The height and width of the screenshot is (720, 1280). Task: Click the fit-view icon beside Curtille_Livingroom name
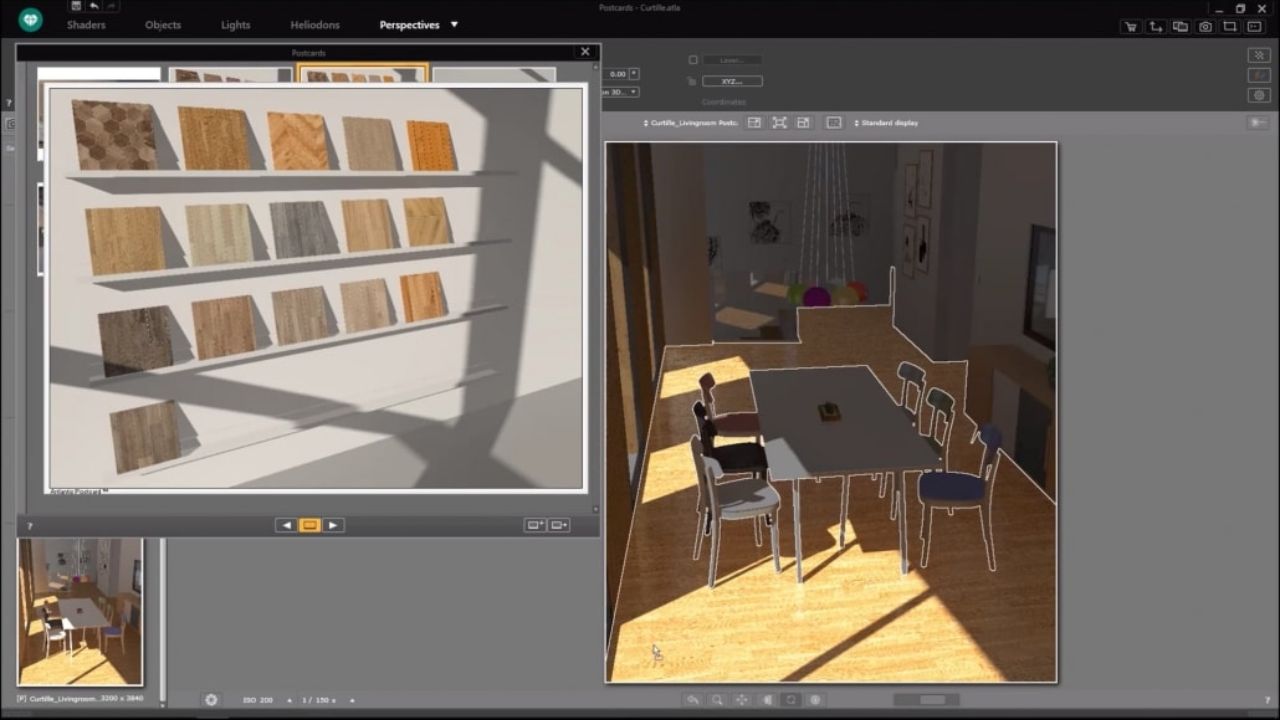click(x=779, y=122)
